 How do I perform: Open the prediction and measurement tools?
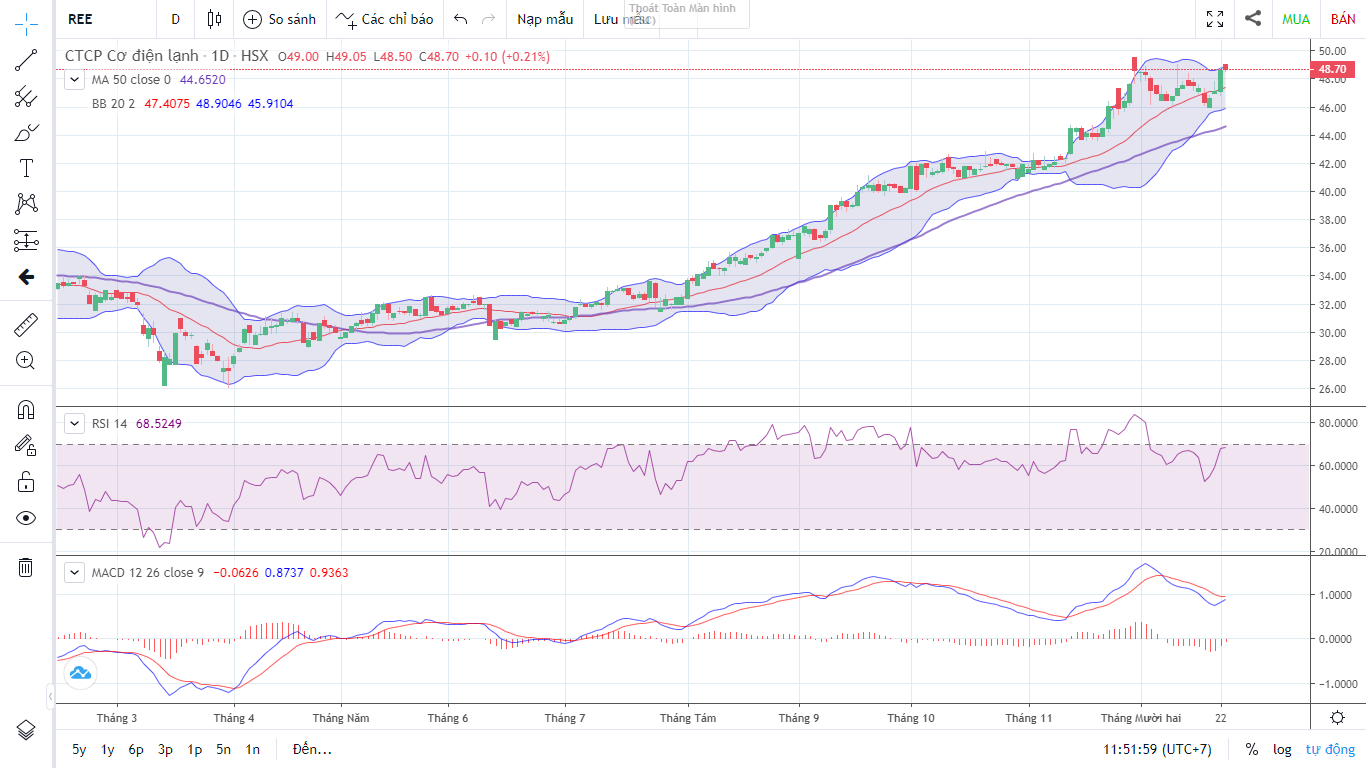click(x=26, y=240)
